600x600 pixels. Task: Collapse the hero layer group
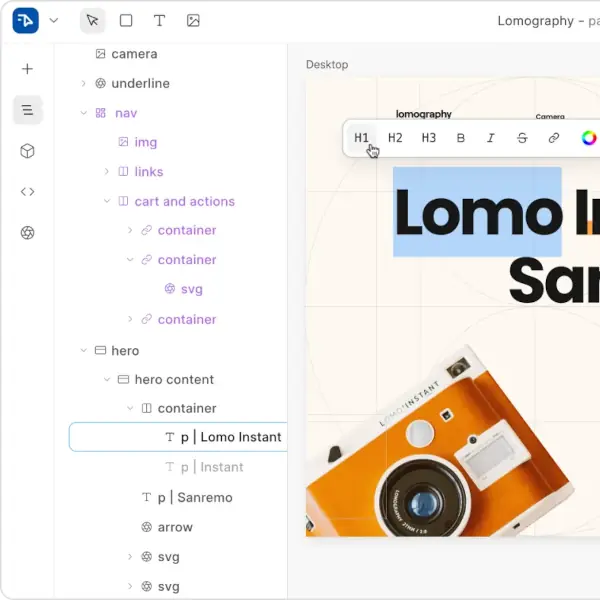tap(84, 351)
